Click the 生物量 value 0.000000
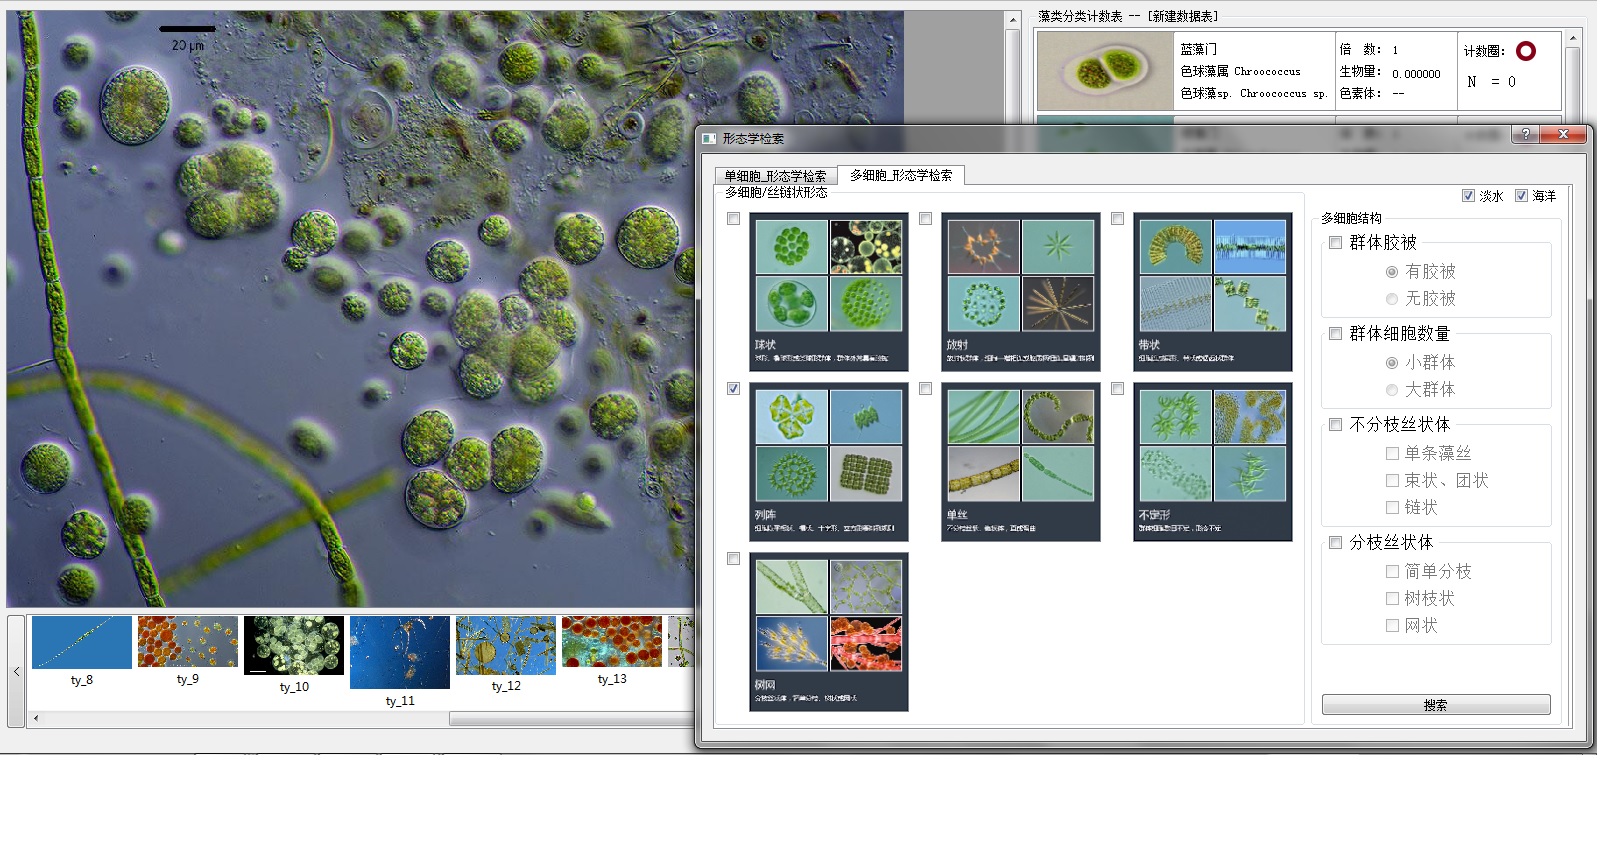The width and height of the screenshot is (1600, 862). coord(1416,74)
